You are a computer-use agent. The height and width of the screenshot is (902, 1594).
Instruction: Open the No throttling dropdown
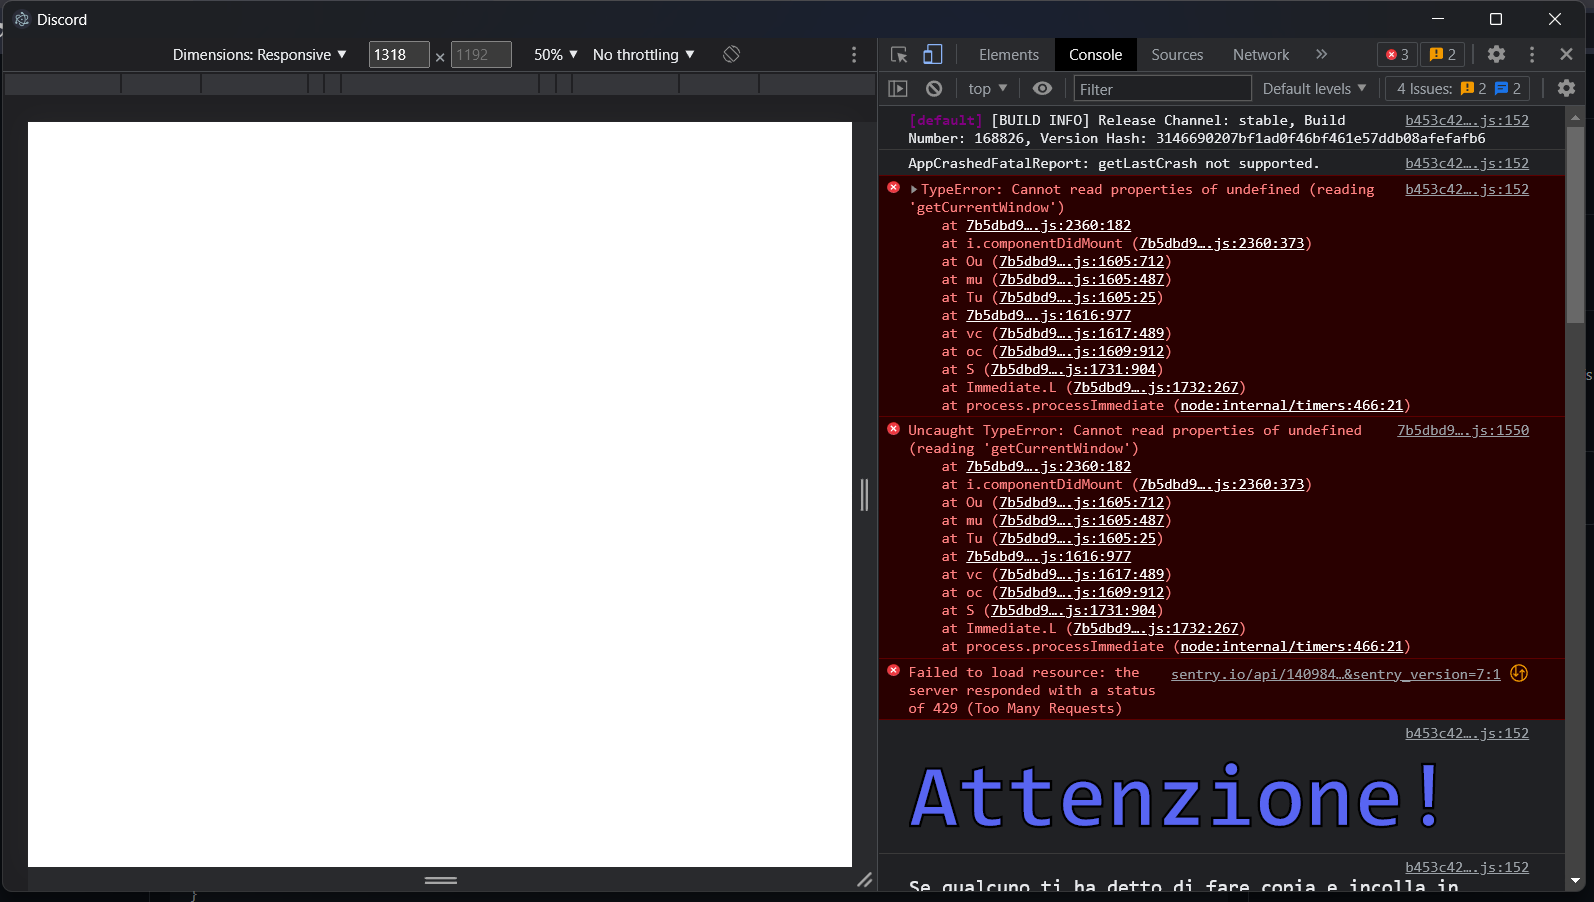click(644, 55)
